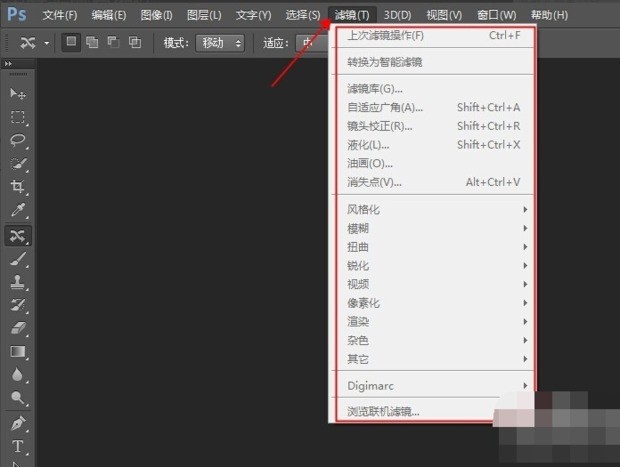Select the Pen tool
This screenshot has height=467, width=620.
(17, 423)
